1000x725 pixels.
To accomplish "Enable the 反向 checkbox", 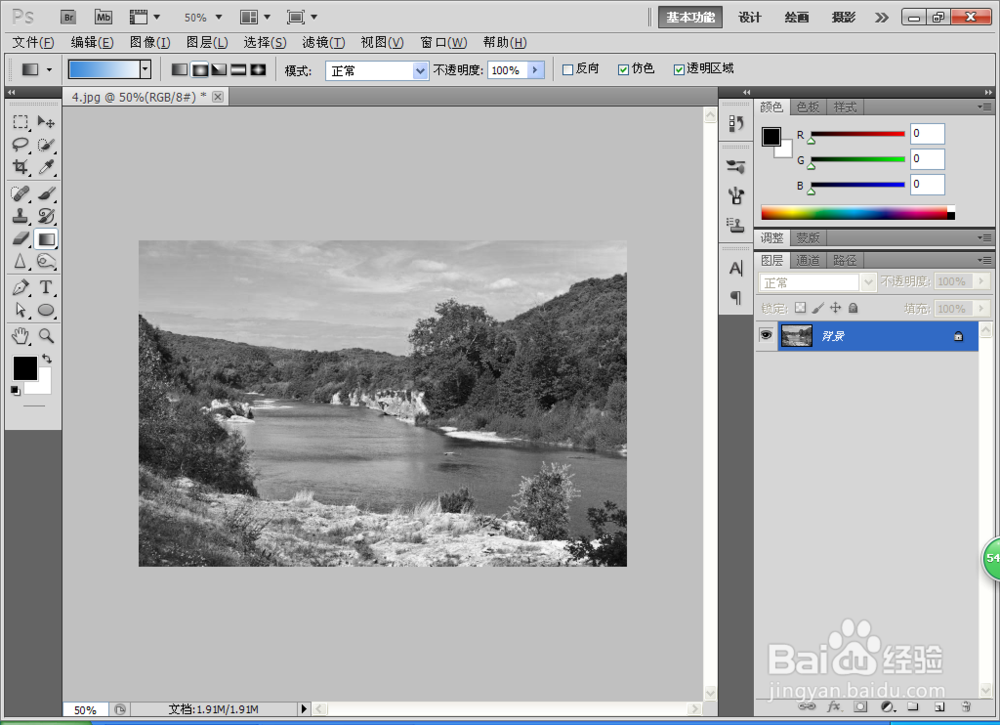I will click(568, 70).
